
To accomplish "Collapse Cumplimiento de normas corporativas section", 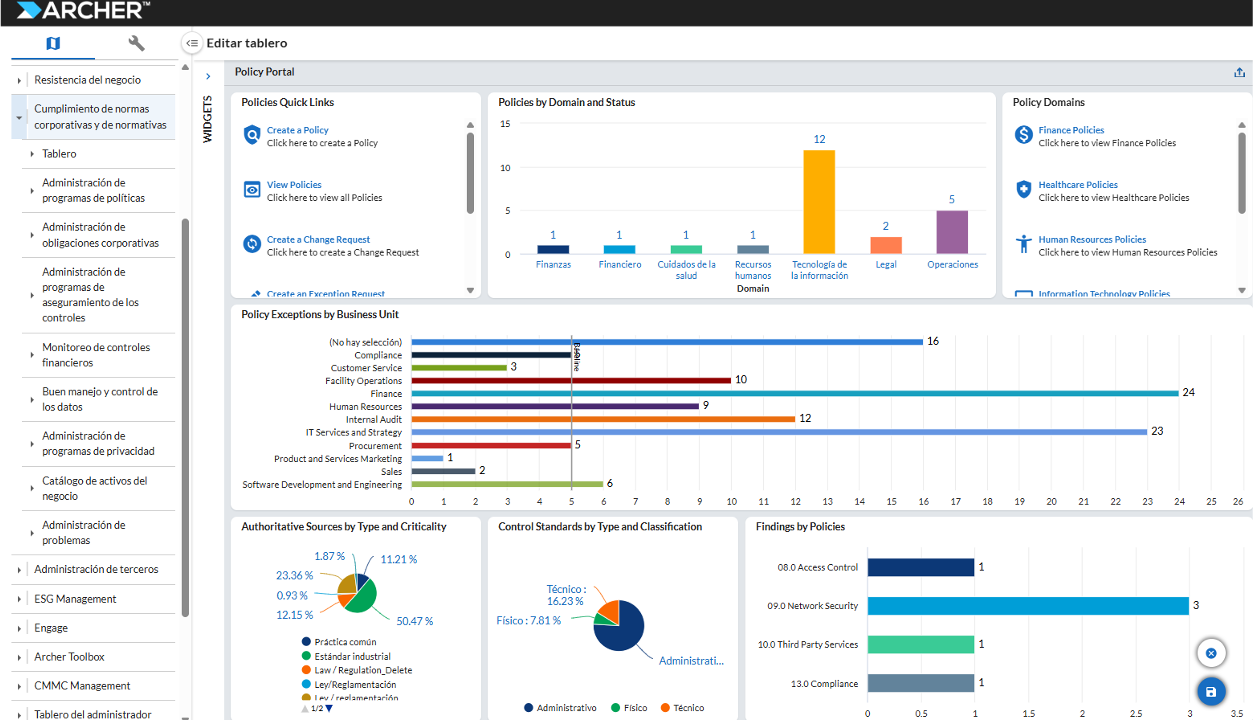I will (x=19, y=117).
